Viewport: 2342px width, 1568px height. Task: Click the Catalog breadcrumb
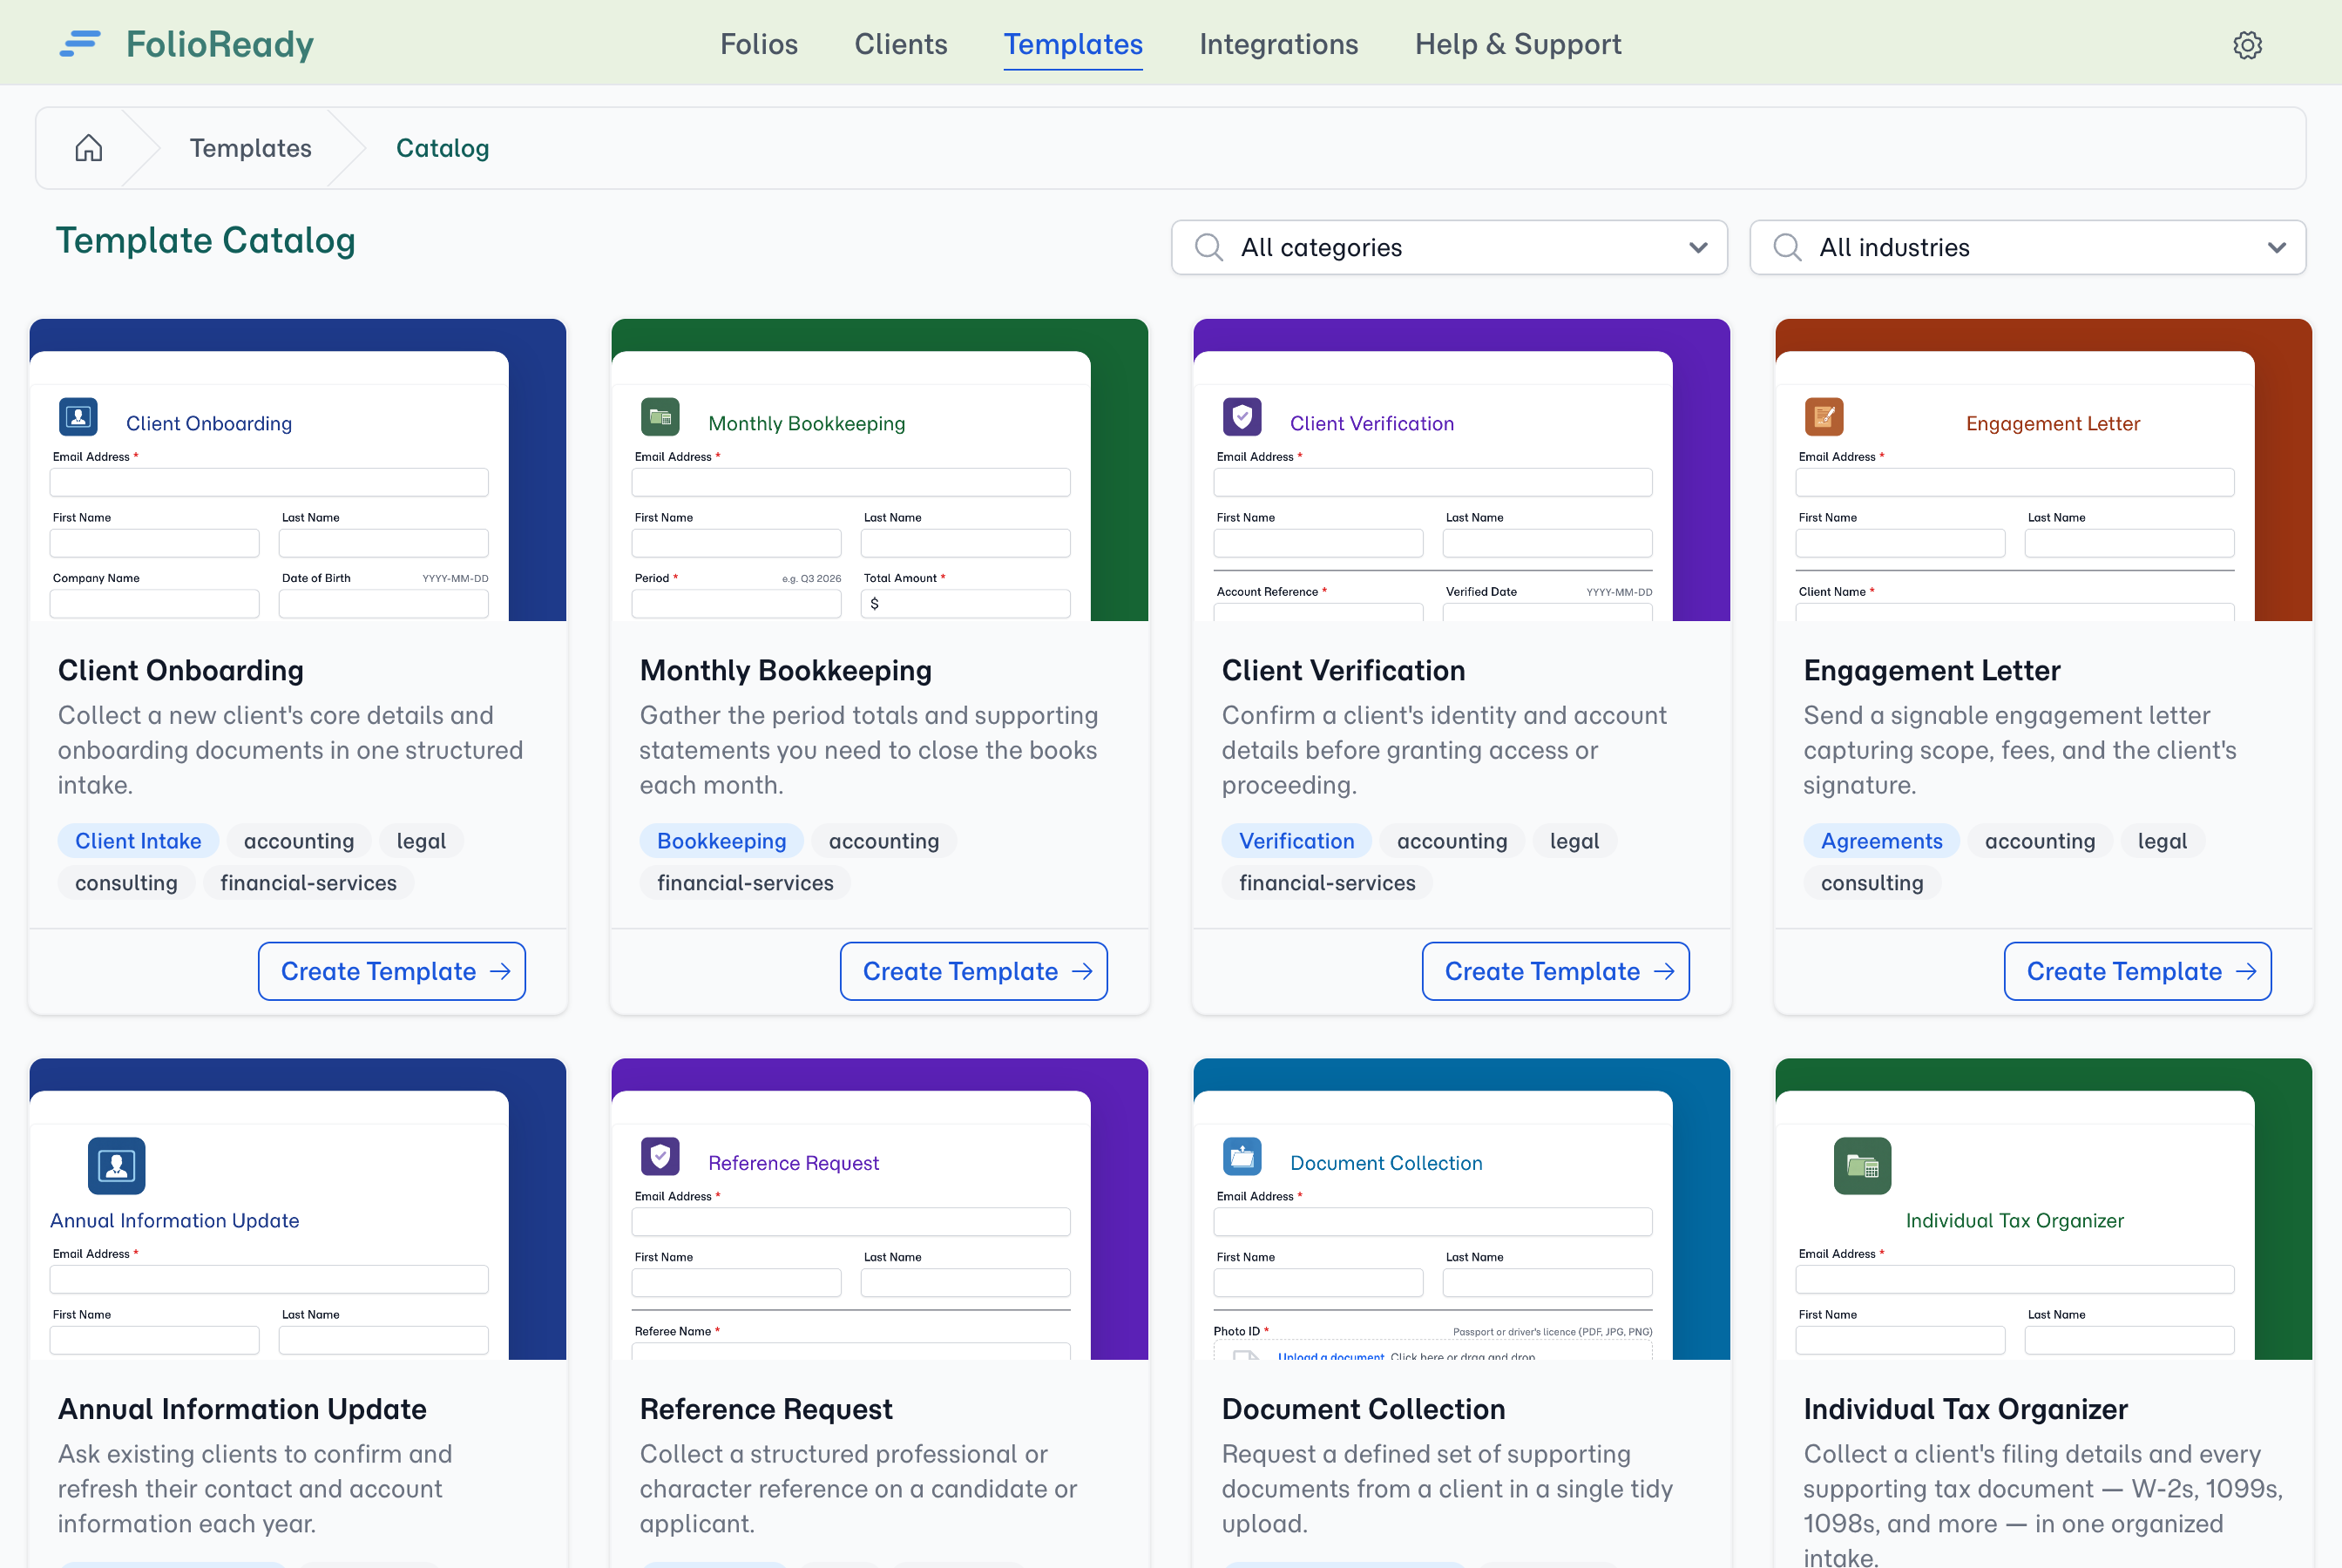(443, 148)
